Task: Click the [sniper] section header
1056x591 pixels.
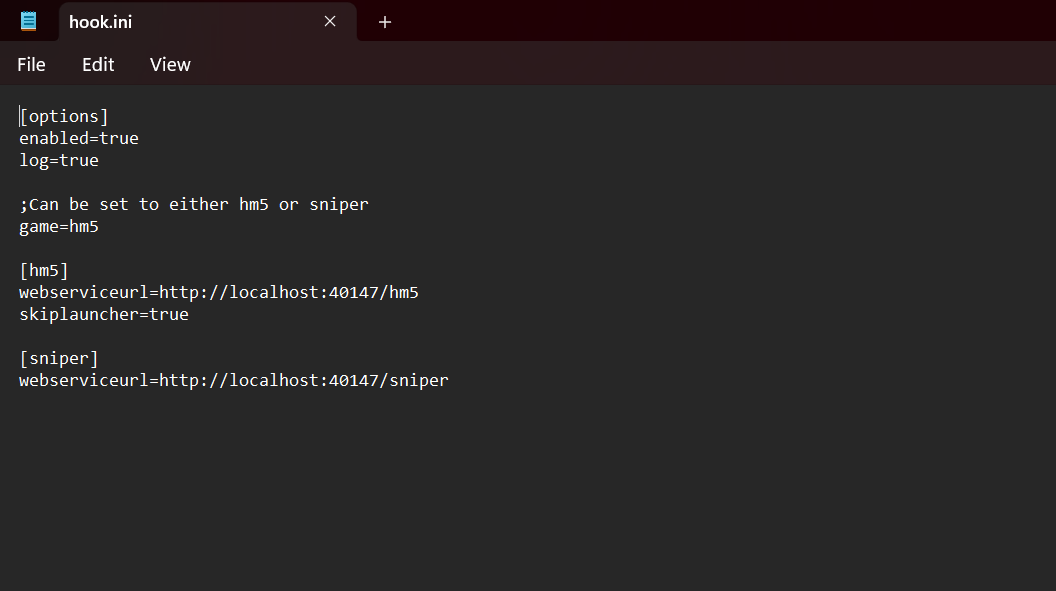Action: pos(59,359)
